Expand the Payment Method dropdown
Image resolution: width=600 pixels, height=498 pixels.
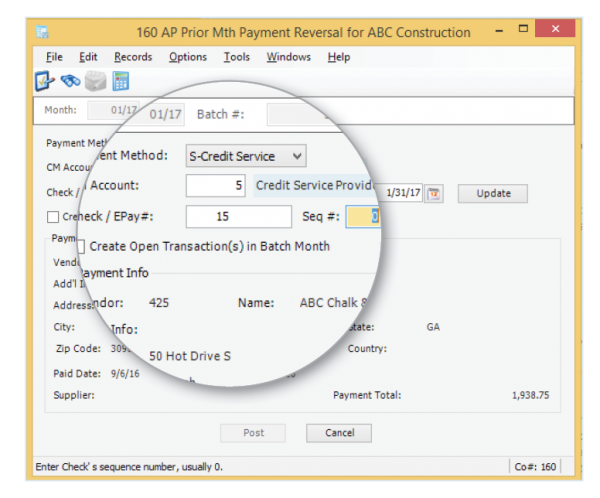click(297, 156)
